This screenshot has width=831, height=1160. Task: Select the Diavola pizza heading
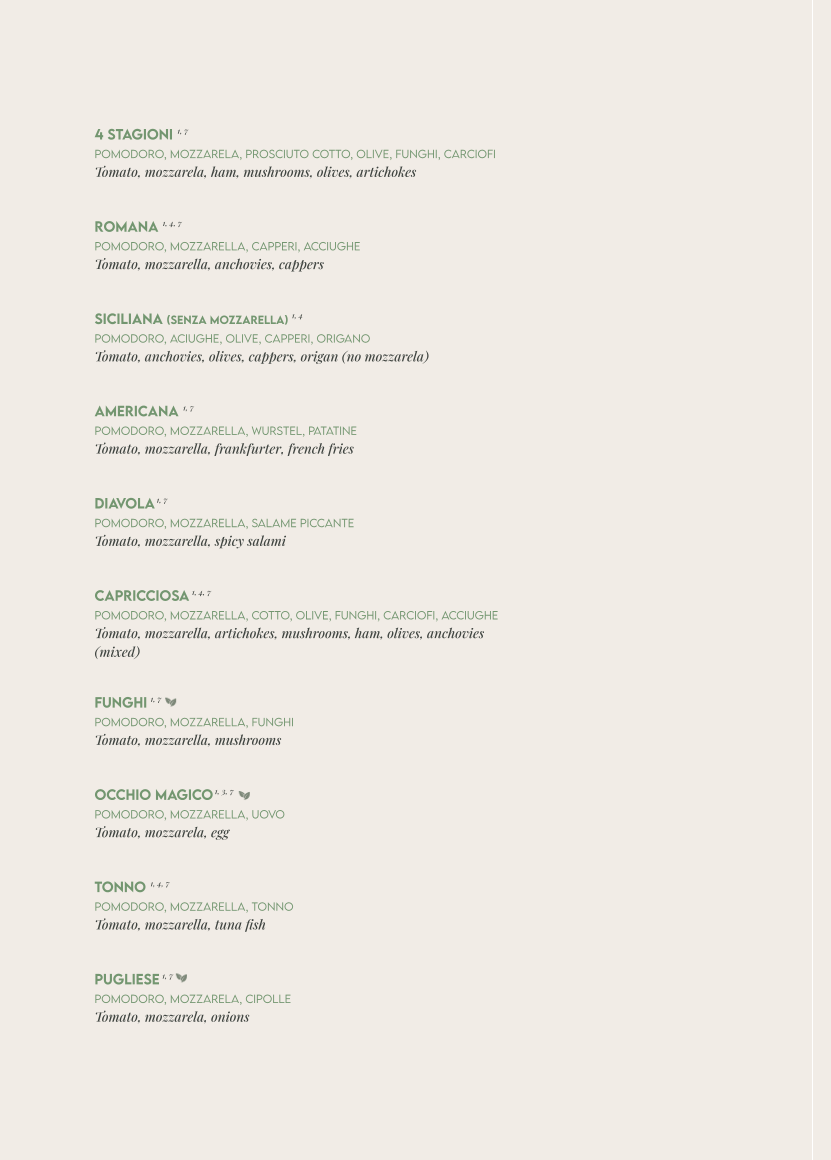(x=124, y=504)
